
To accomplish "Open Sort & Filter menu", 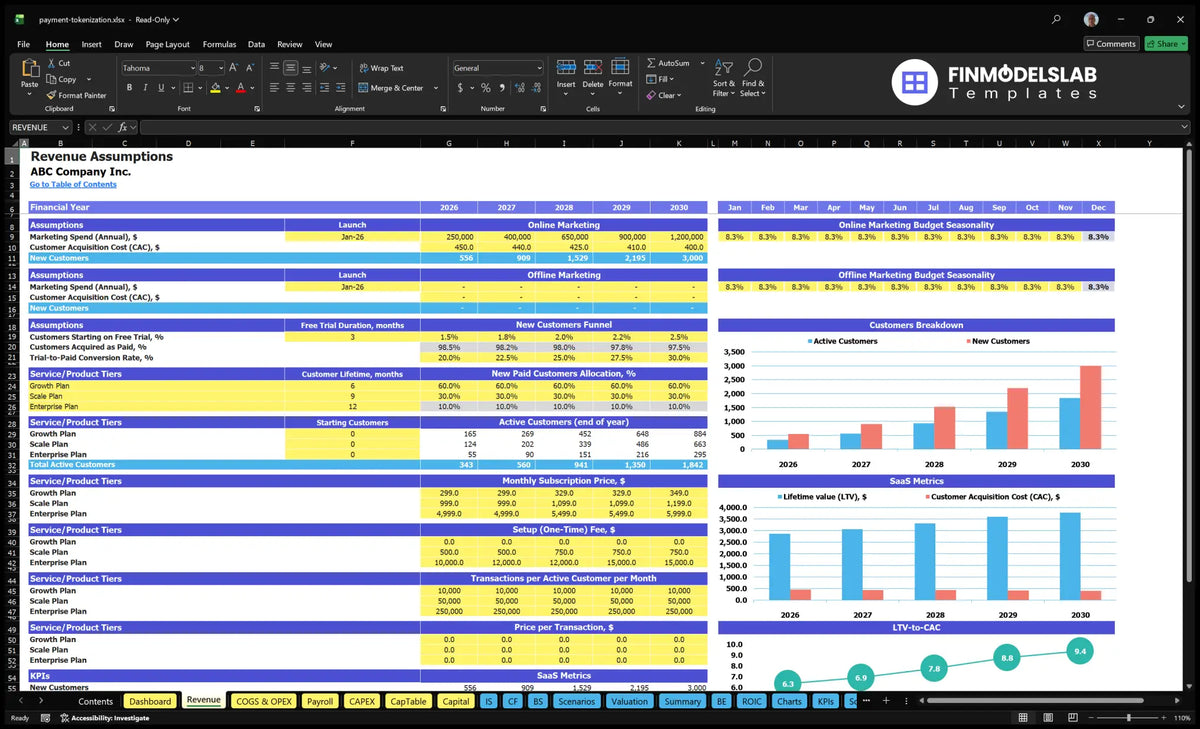I will (724, 76).
